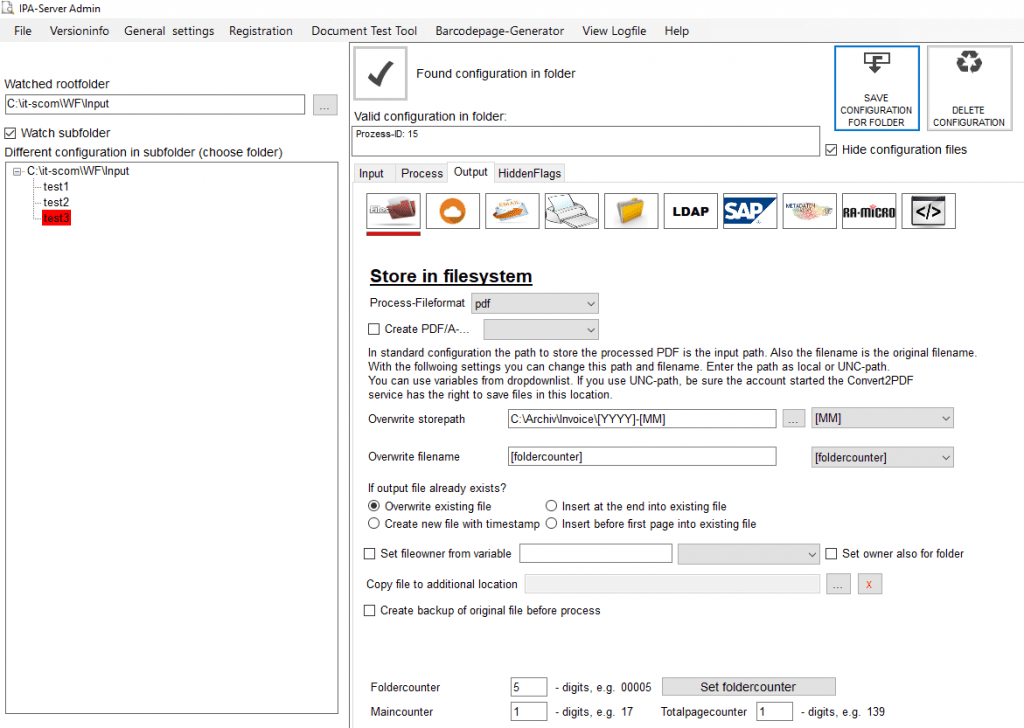Click the printer output icon
1024x728 pixels.
coord(571,211)
